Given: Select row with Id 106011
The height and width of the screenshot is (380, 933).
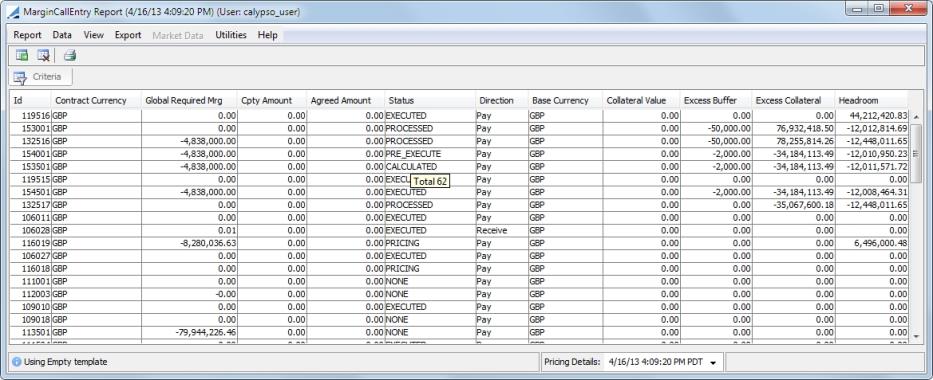Looking at the screenshot, I should coord(459,218).
